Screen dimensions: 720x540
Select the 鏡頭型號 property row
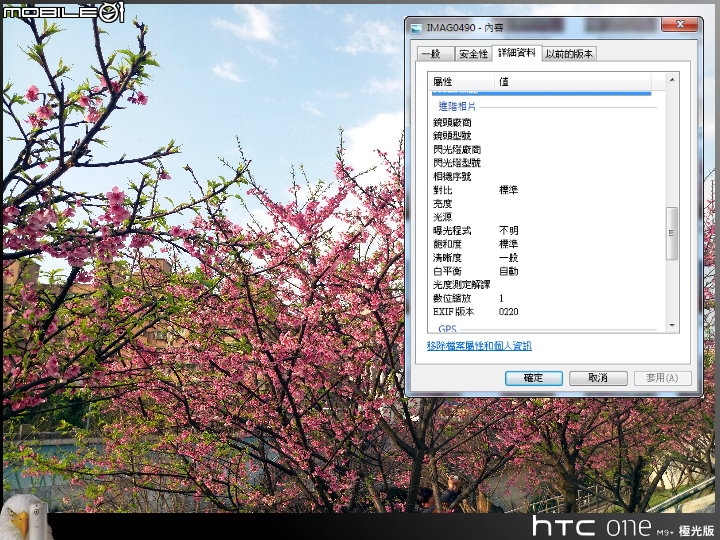[544, 136]
